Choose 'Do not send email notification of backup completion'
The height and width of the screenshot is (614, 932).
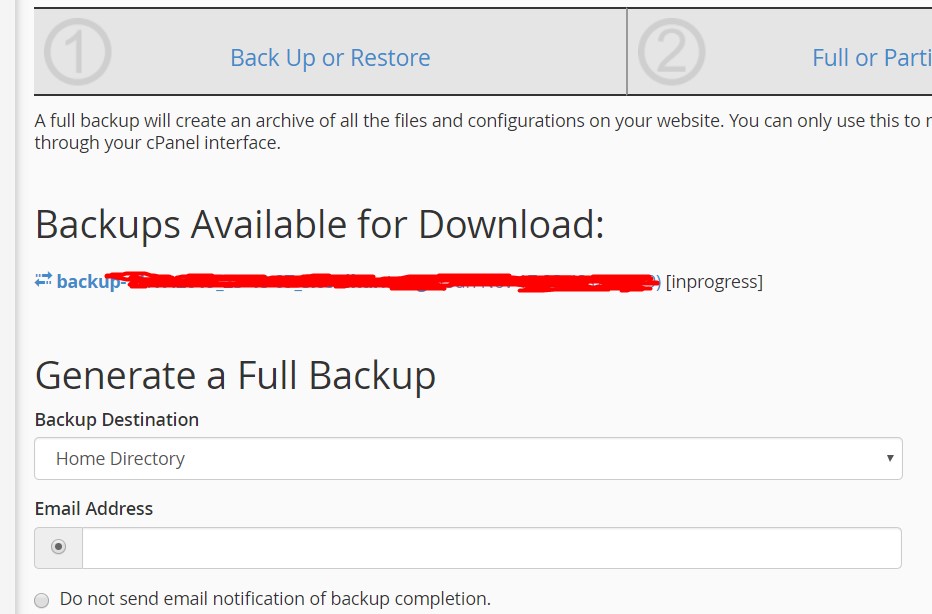41,599
